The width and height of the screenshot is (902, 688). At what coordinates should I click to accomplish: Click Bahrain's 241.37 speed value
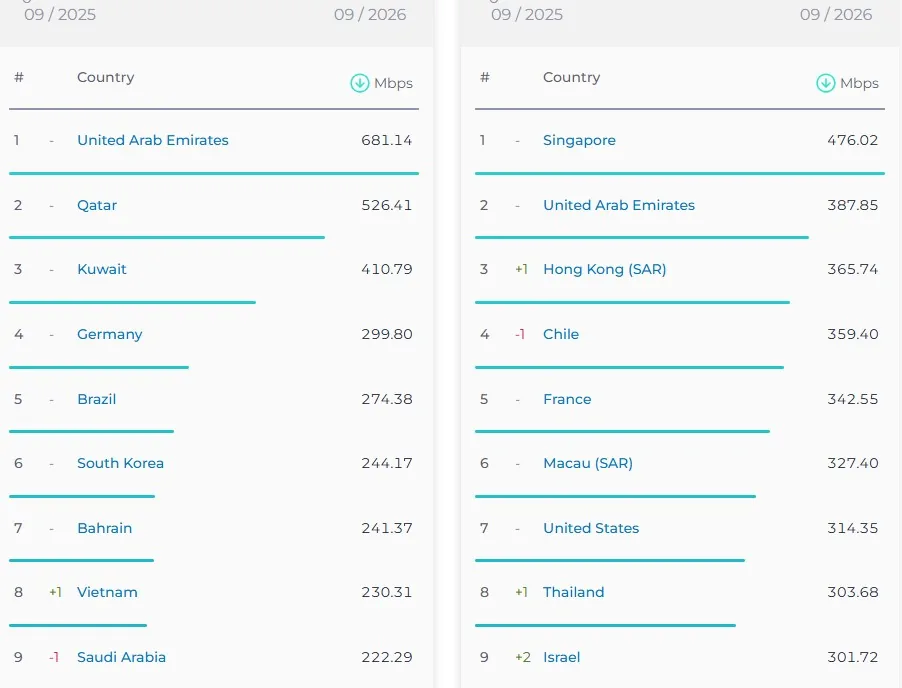click(x=387, y=528)
